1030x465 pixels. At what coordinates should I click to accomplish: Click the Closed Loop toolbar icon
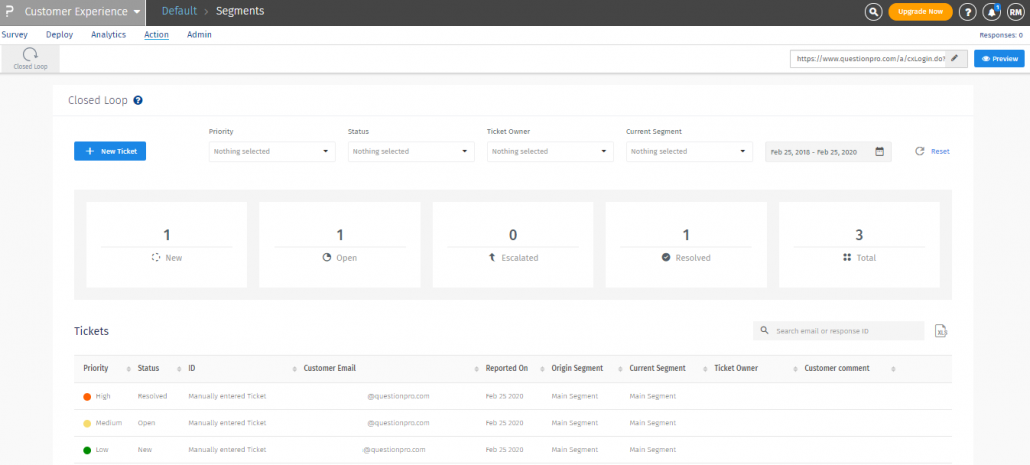[29, 58]
